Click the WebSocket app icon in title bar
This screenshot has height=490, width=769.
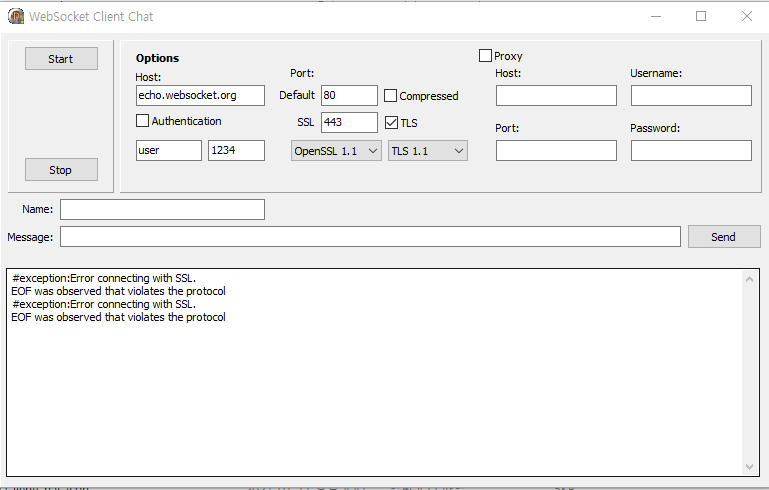(15, 16)
